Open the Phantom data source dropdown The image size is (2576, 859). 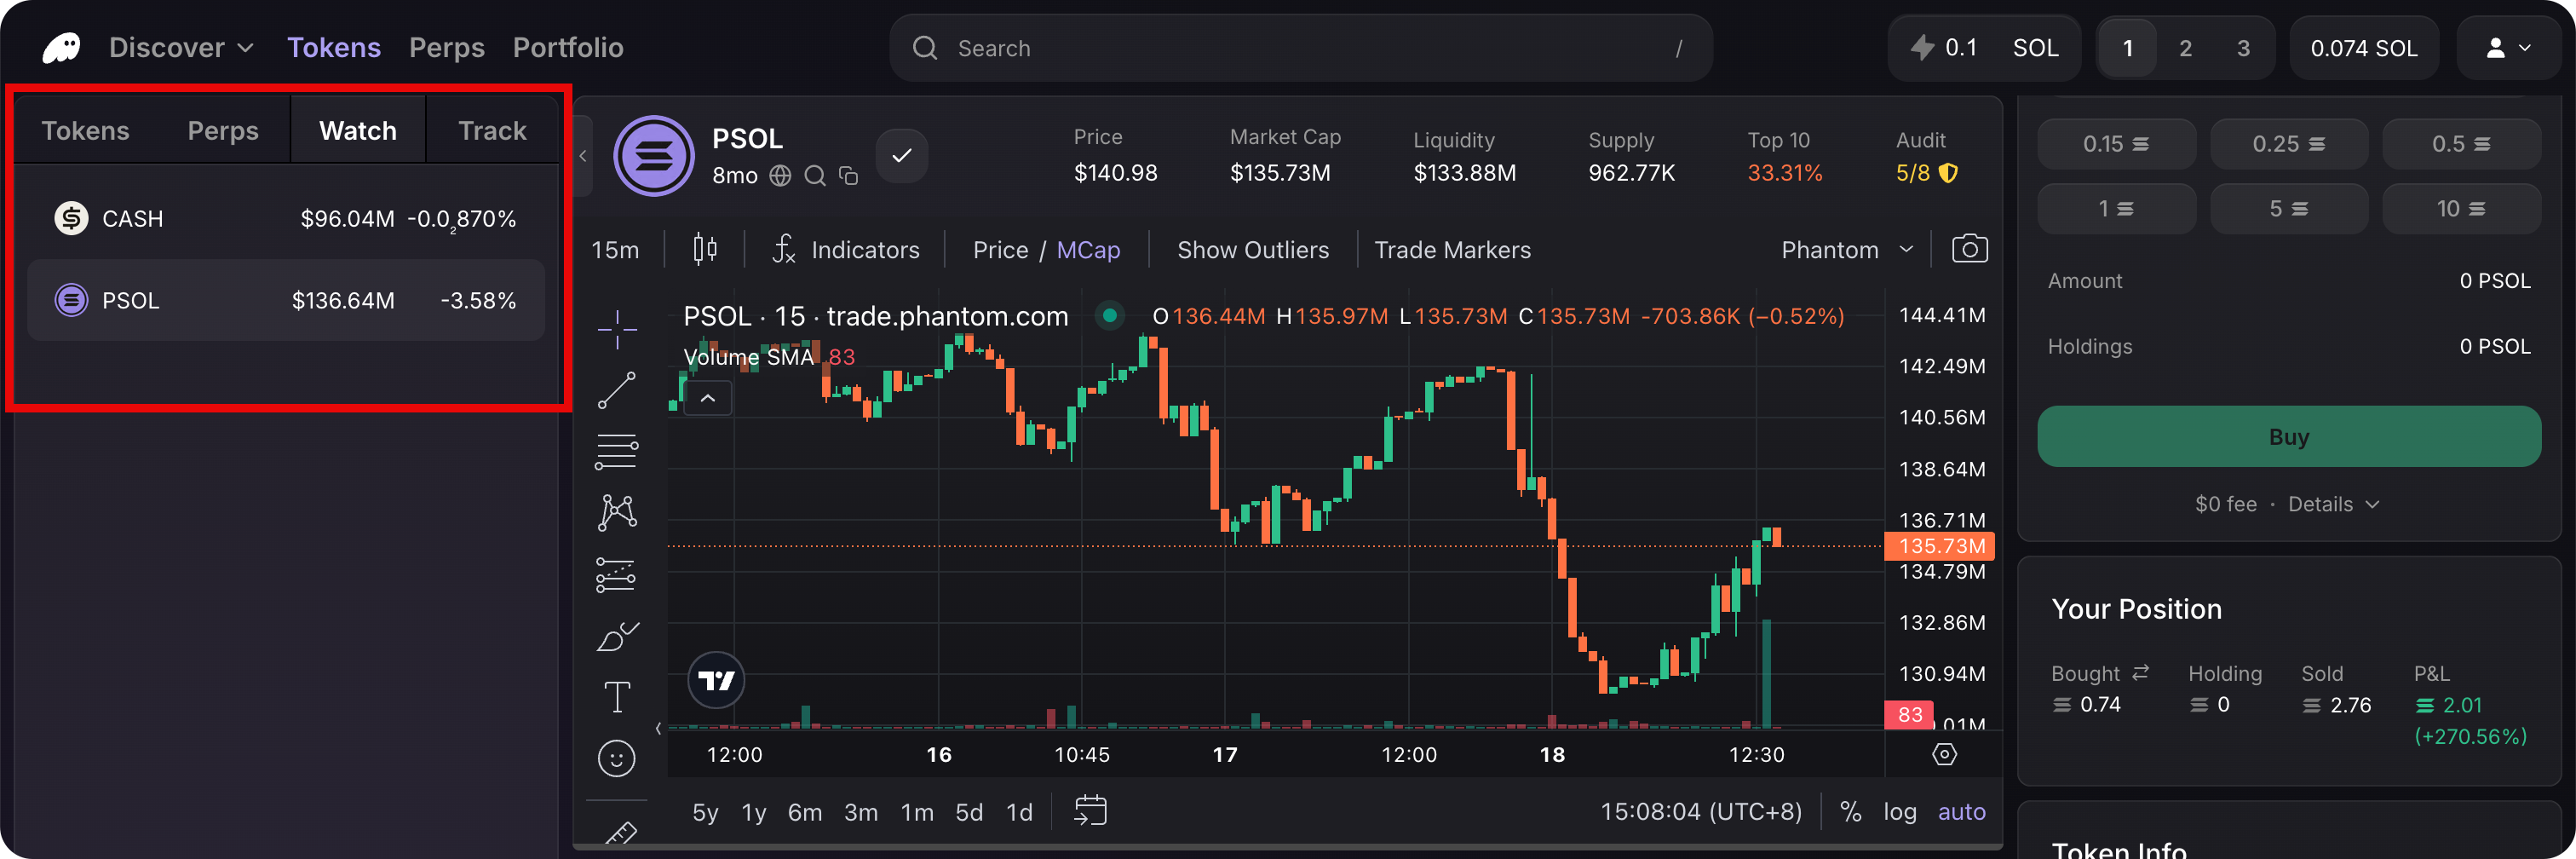coord(1846,248)
